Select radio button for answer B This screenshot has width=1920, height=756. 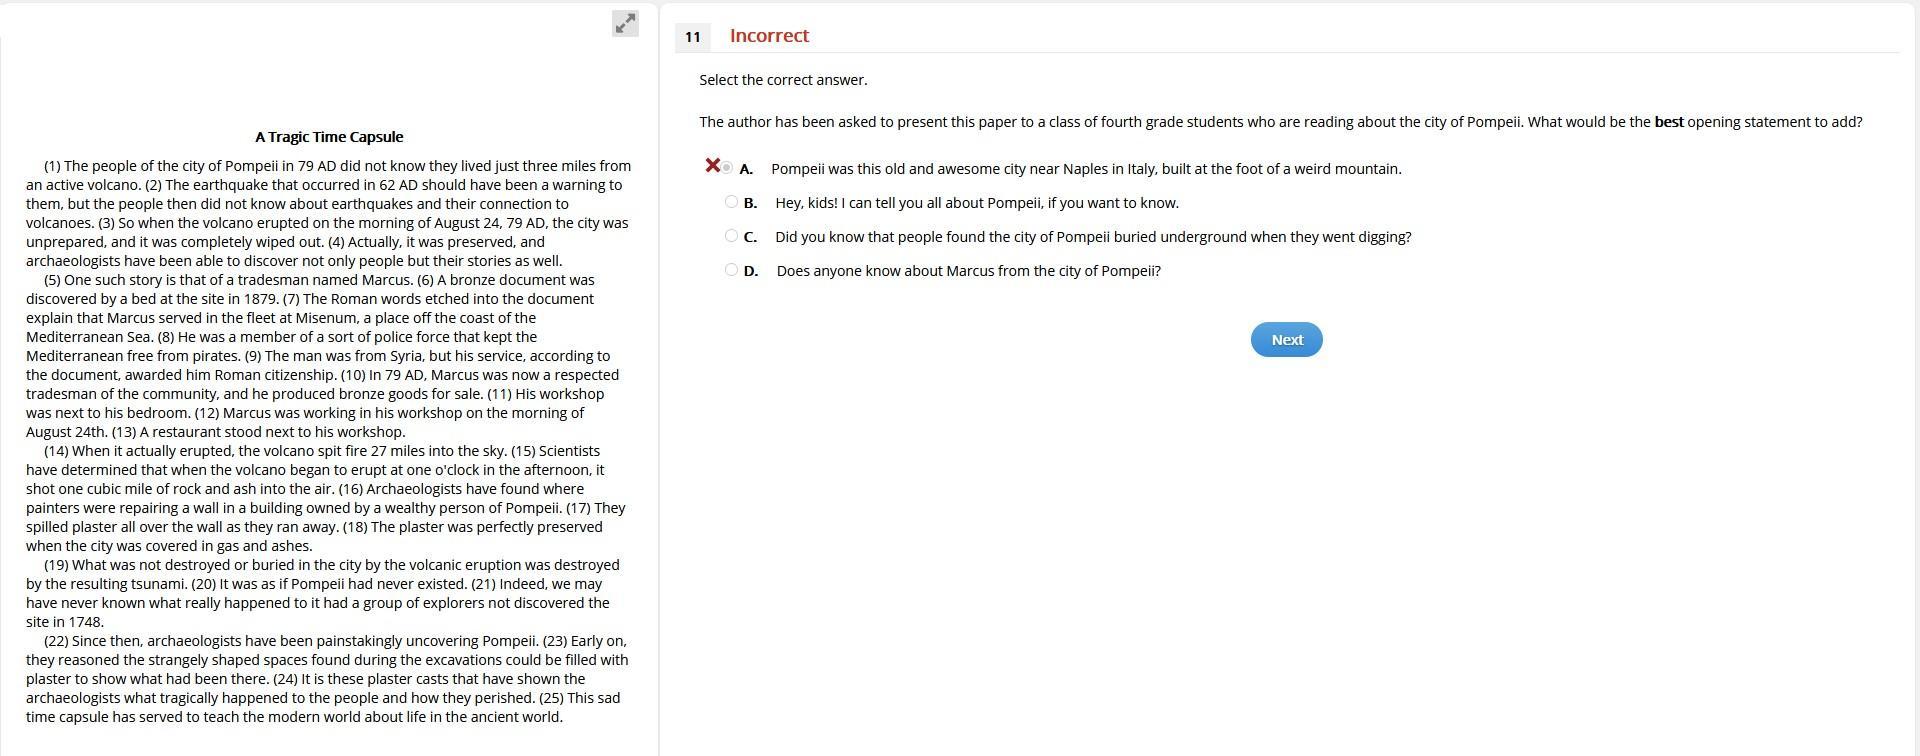pos(731,202)
